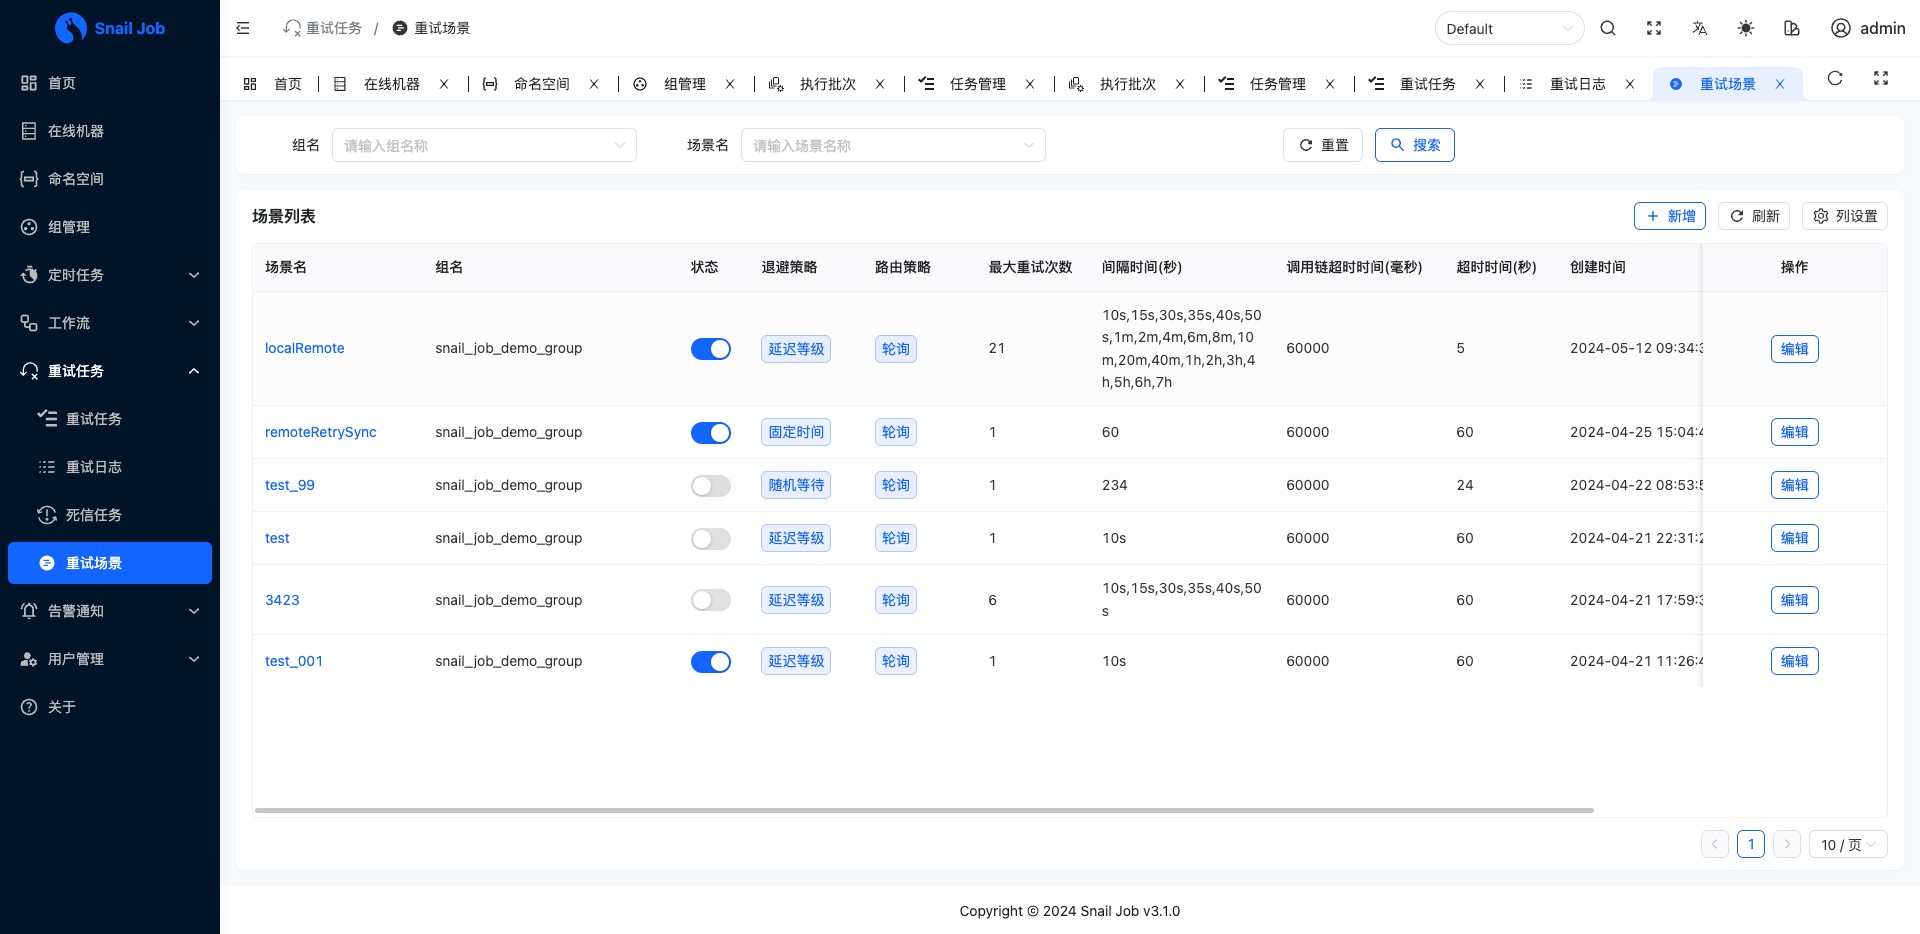Switch to the 重试日志 tab
The image size is (1920, 934).
1578,84
